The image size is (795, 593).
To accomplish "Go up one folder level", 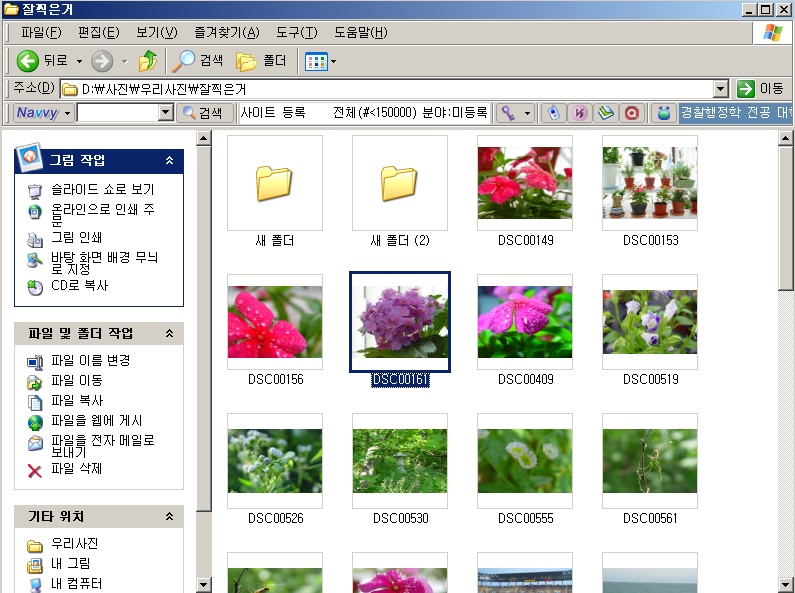I will point(148,61).
